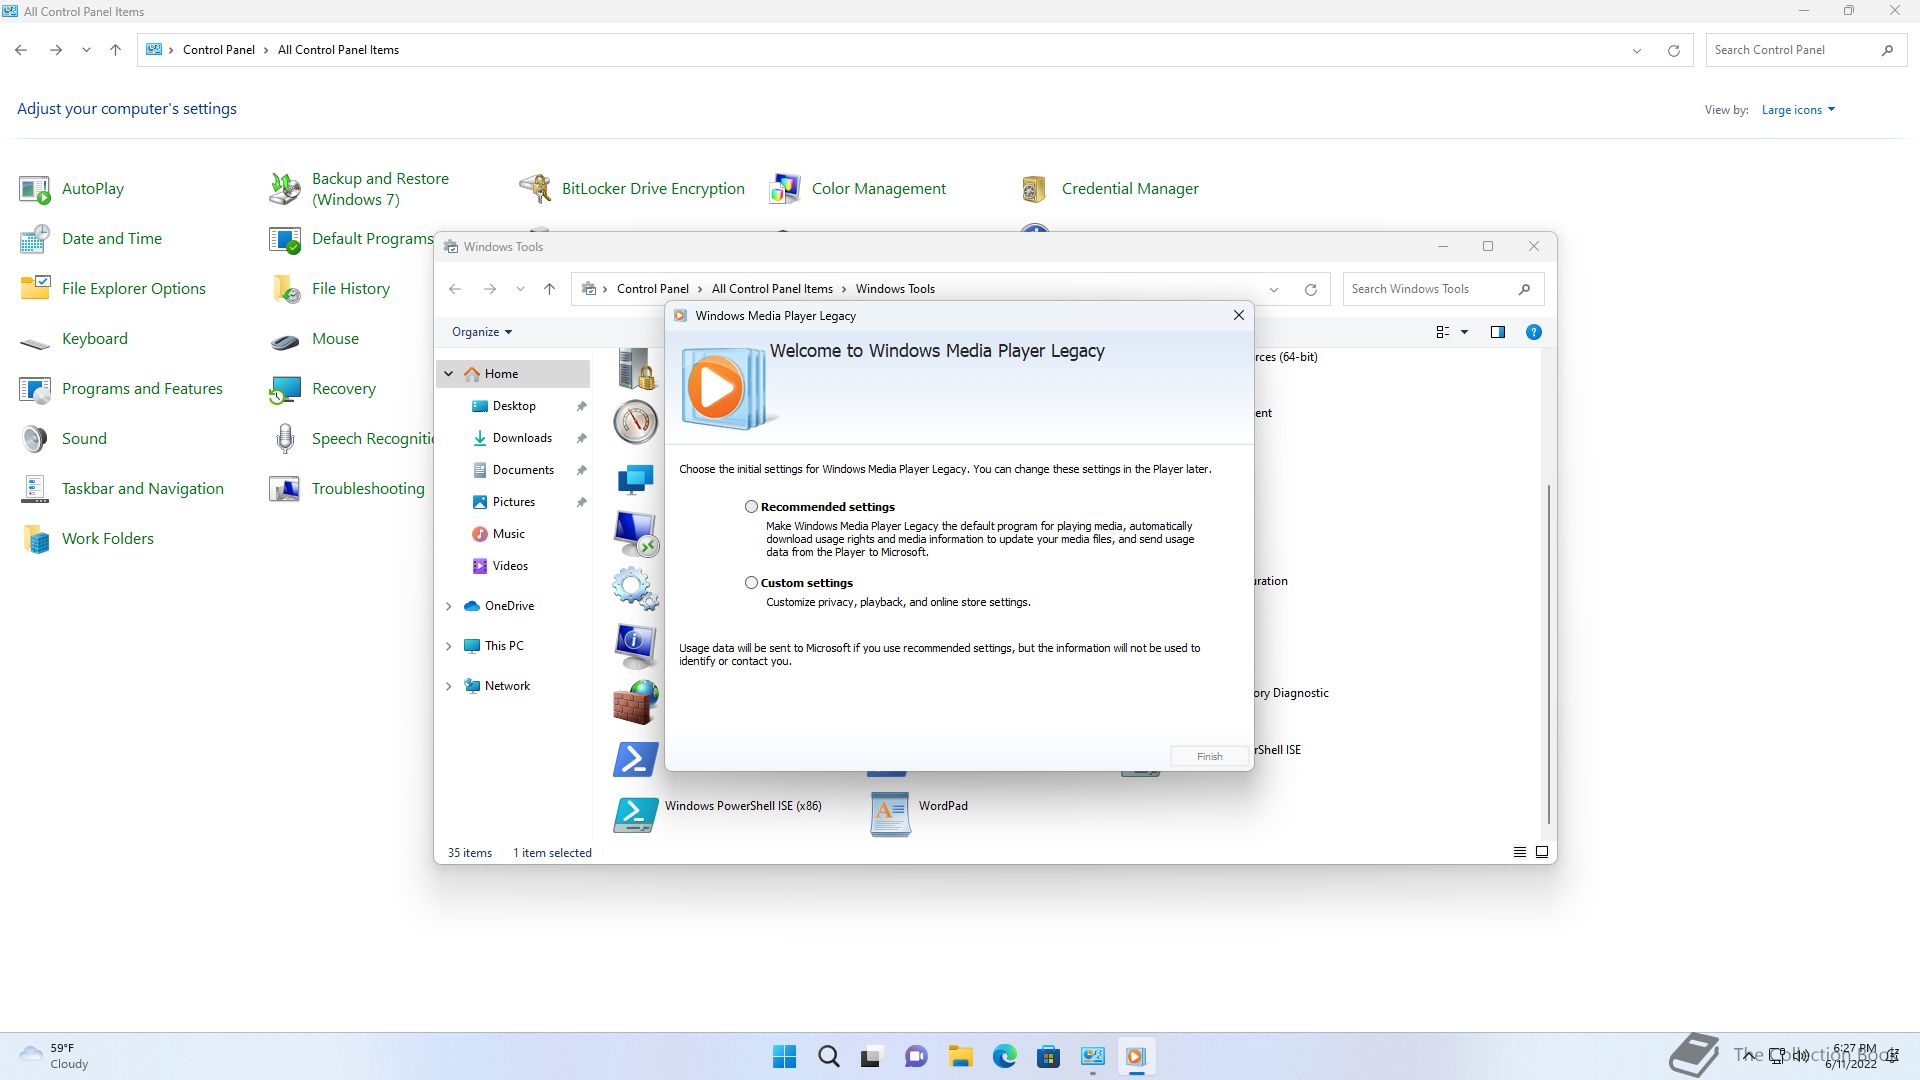The image size is (1920, 1080).
Task: Click Control Panel breadcrumb in main window
Action: pyautogui.click(x=218, y=50)
